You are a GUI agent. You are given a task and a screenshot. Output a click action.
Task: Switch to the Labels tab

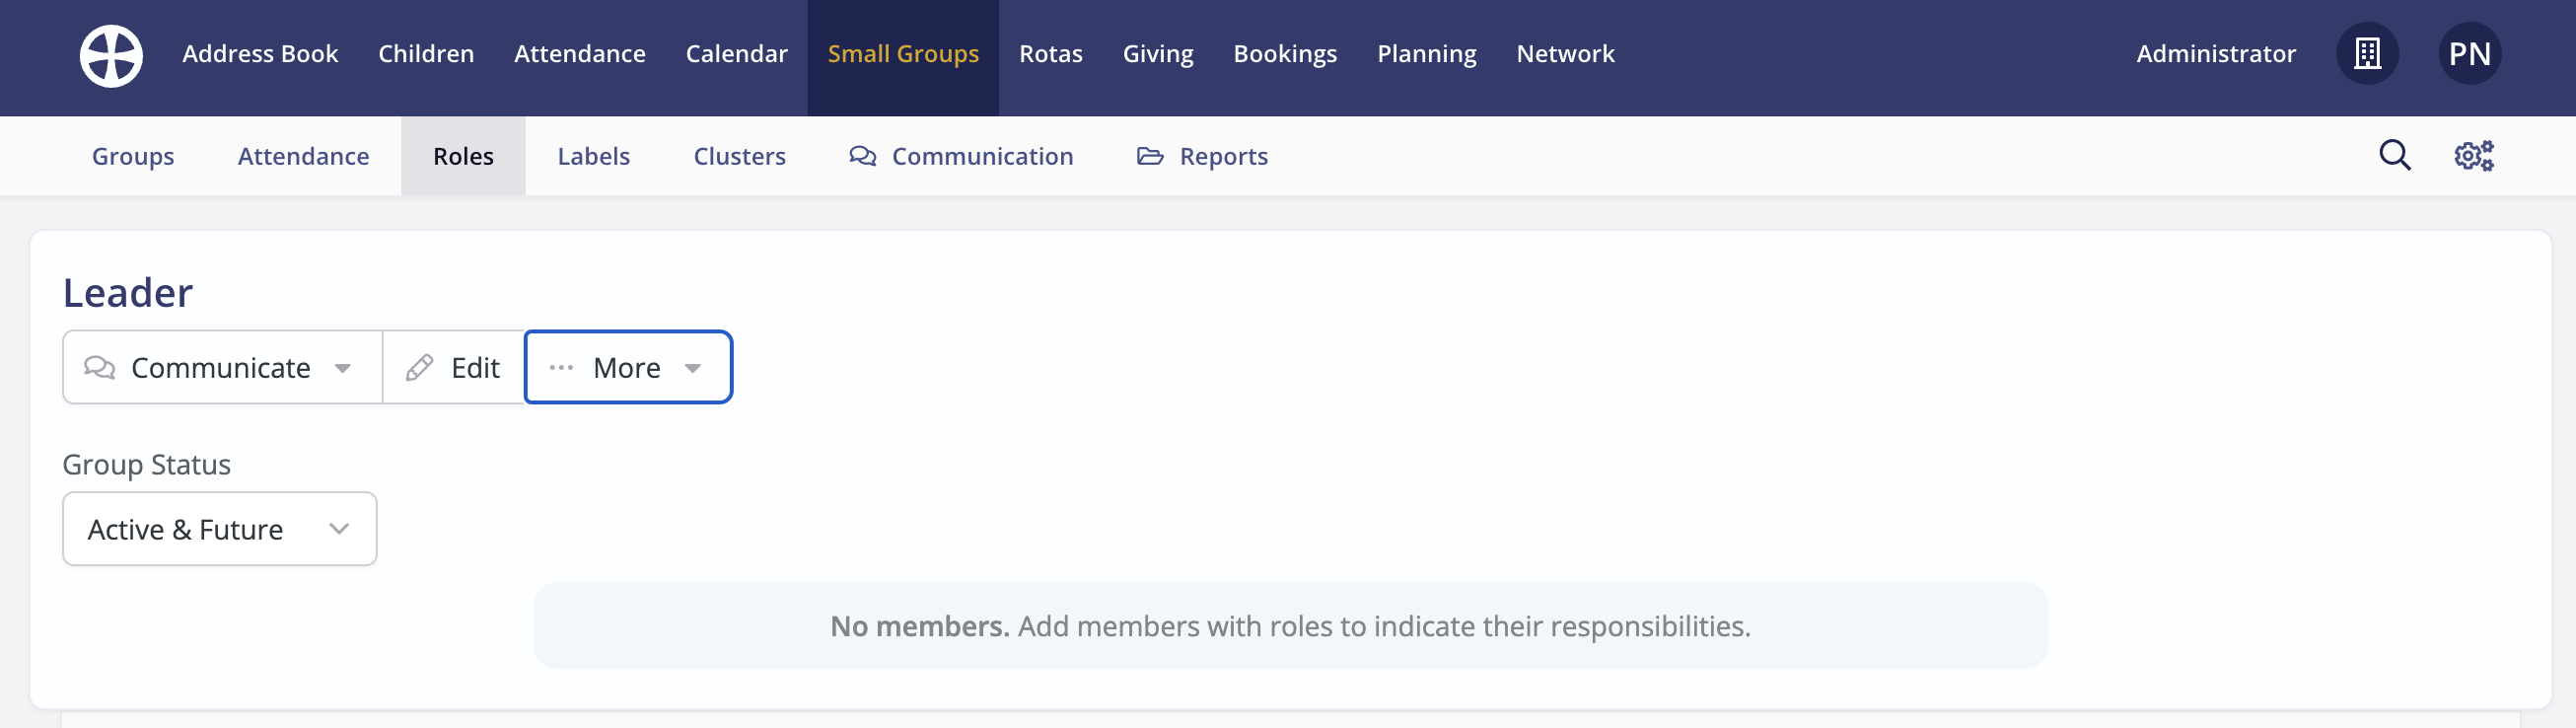coord(593,156)
